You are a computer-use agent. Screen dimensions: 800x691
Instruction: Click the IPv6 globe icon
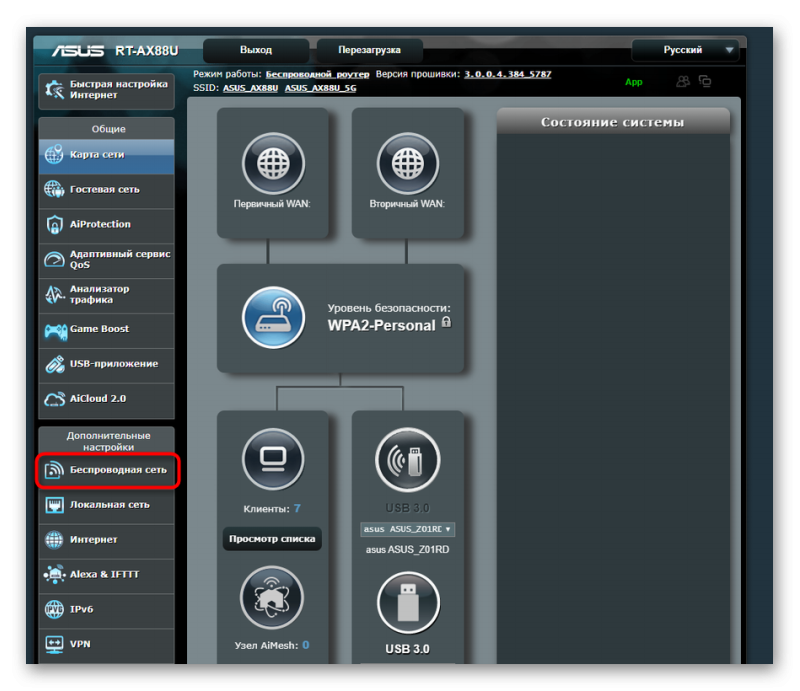tap(54, 609)
